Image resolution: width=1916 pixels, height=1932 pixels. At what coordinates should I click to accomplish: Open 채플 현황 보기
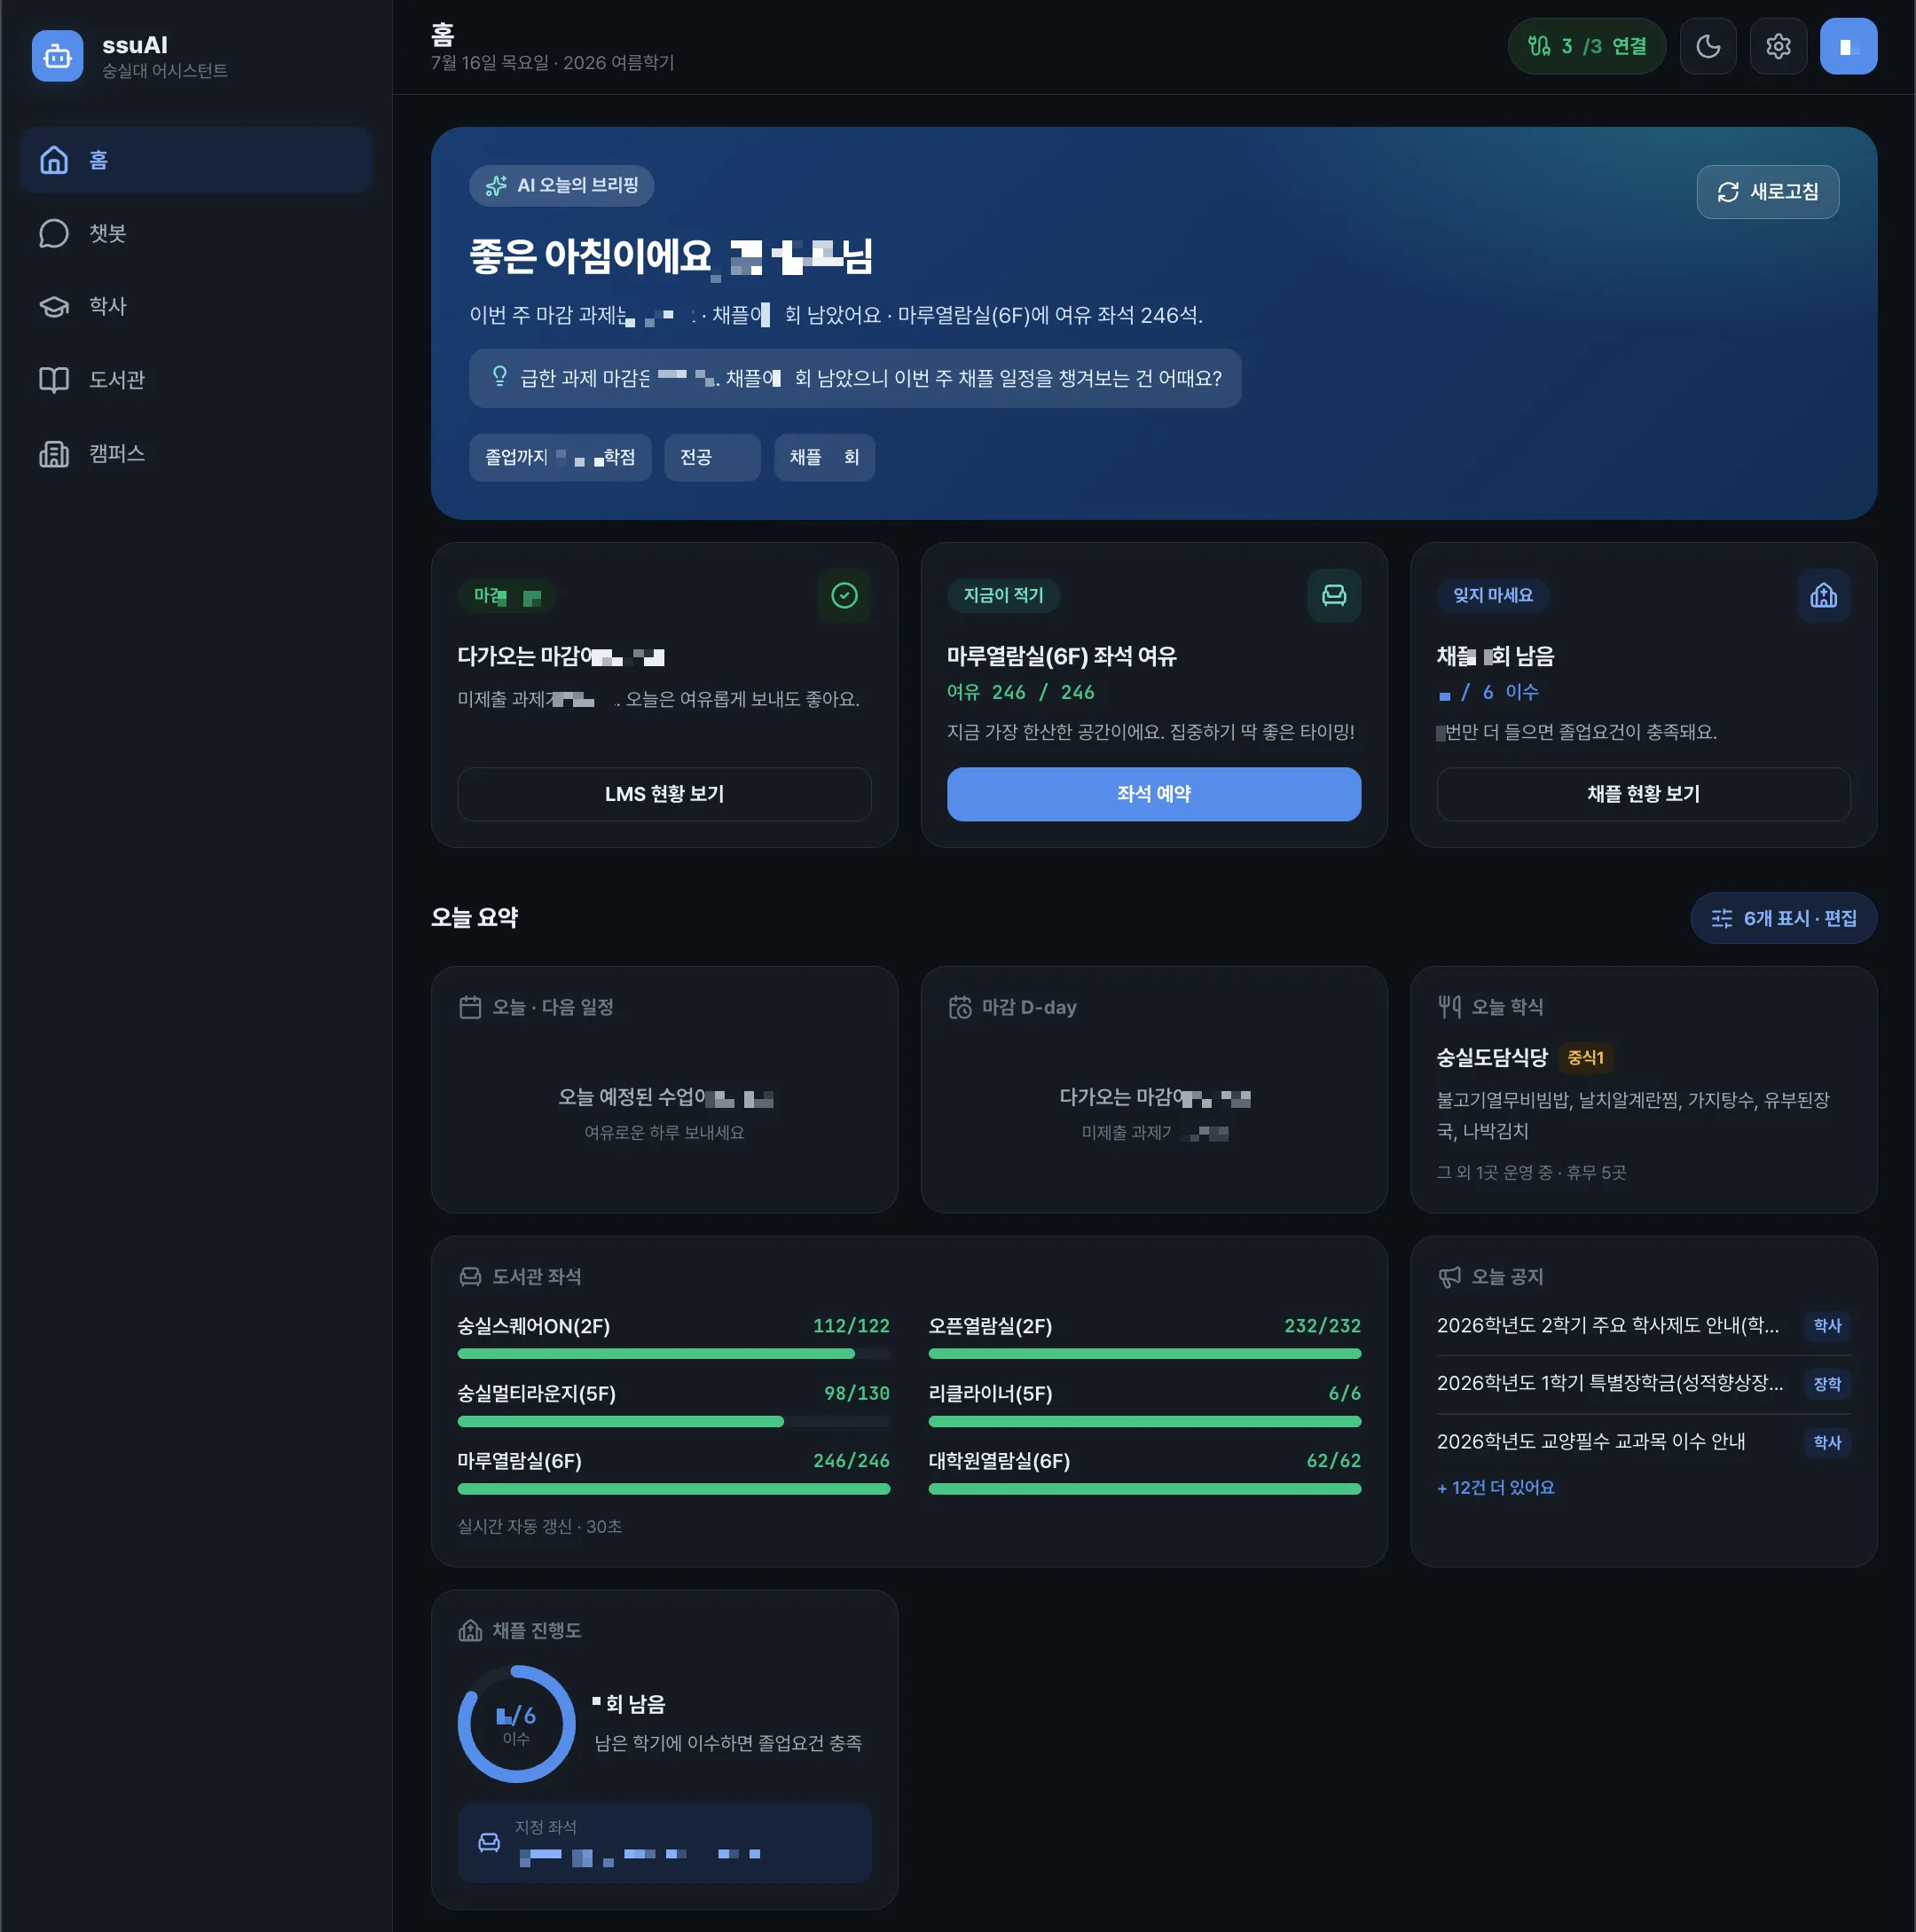coord(1643,794)
